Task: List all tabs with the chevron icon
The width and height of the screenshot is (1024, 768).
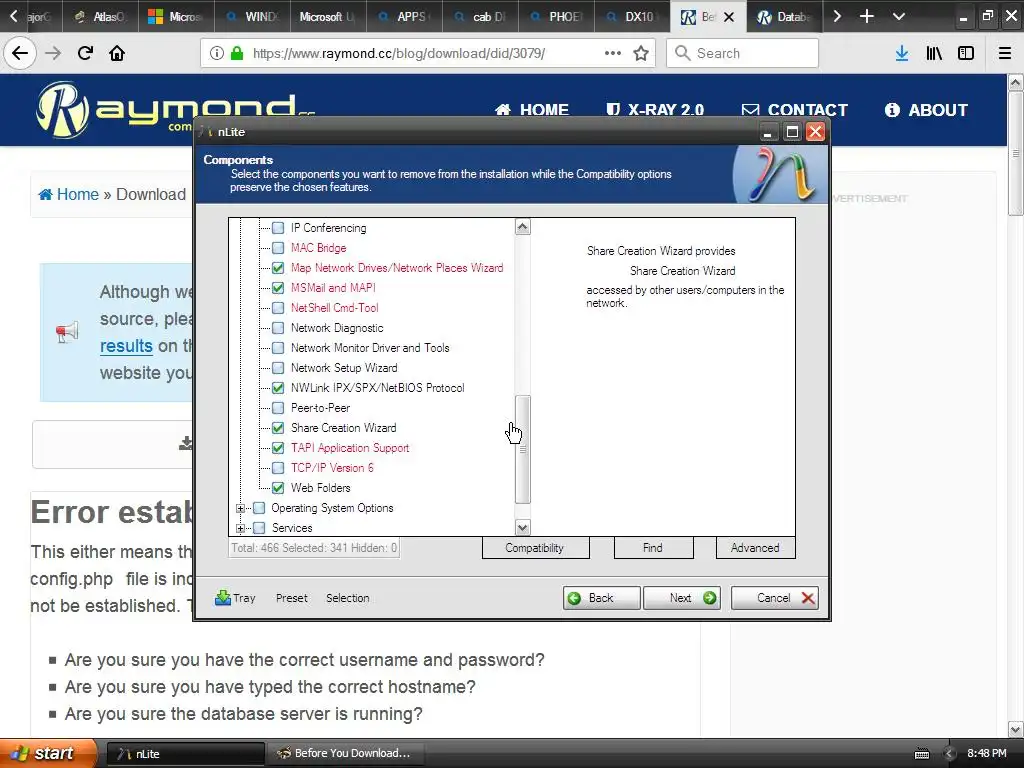Action: click(x=899, y=16)
